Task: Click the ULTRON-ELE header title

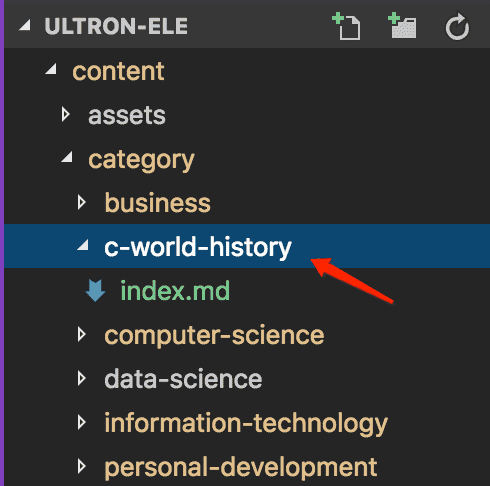Action: tap(116, 26)
